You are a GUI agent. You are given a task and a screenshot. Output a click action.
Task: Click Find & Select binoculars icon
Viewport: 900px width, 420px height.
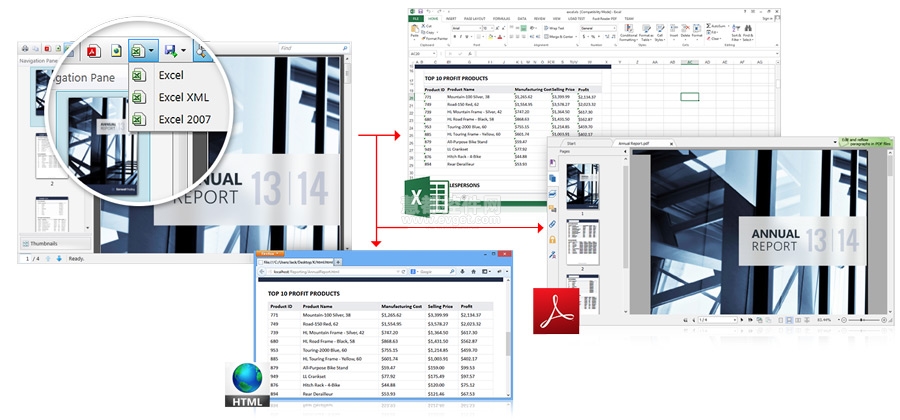pyautogui.click(x=748, y=29)
